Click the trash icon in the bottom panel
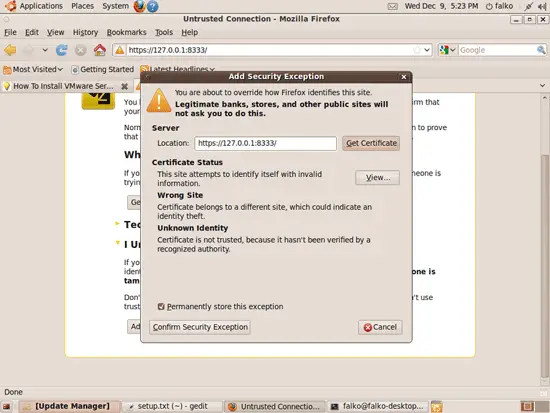Viewport: 550px width, 413px height. pos(437,407)
